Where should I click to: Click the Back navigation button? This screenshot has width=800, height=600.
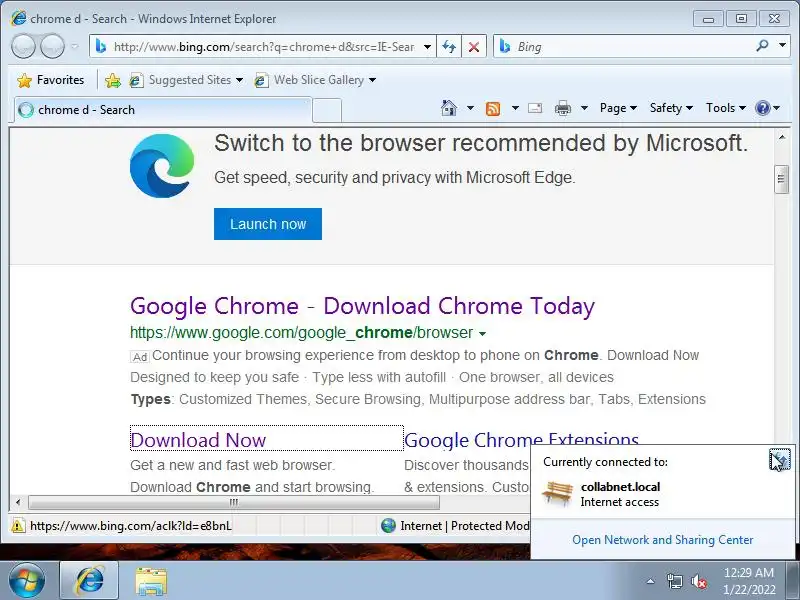[23, 47]
